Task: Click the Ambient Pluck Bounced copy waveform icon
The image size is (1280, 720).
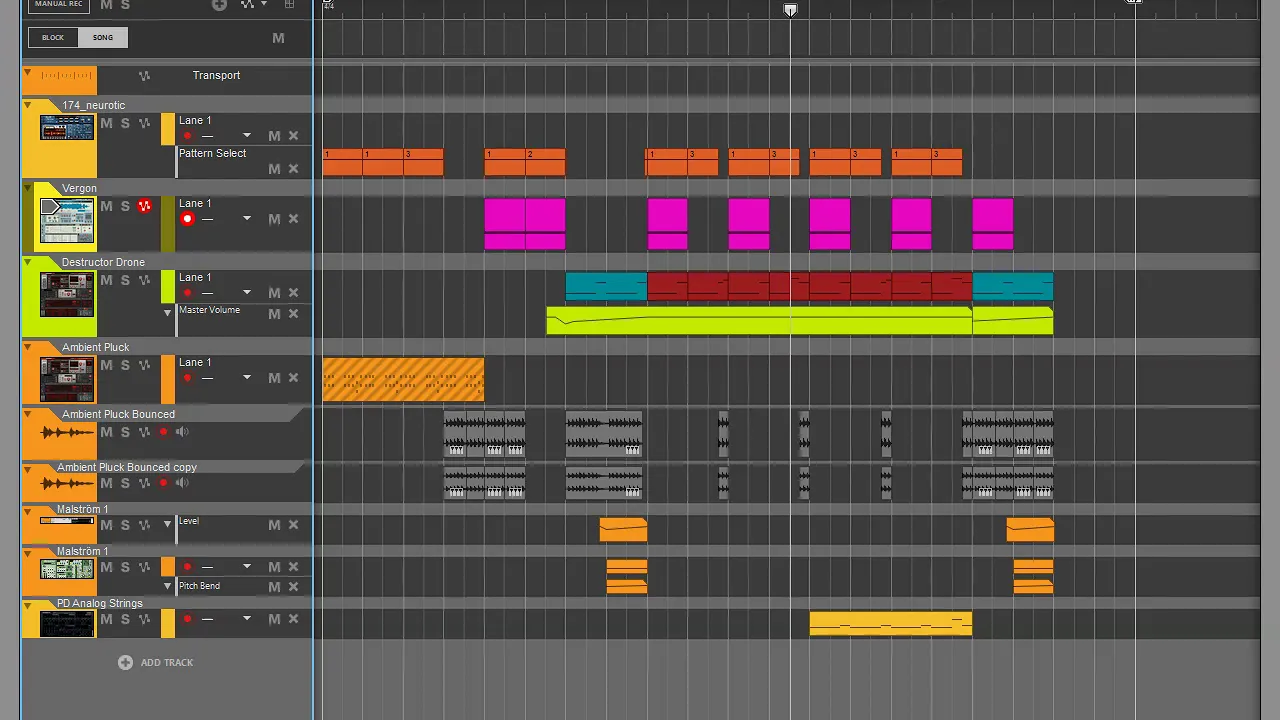Action: pyautogui.click(x=67, y=484)
